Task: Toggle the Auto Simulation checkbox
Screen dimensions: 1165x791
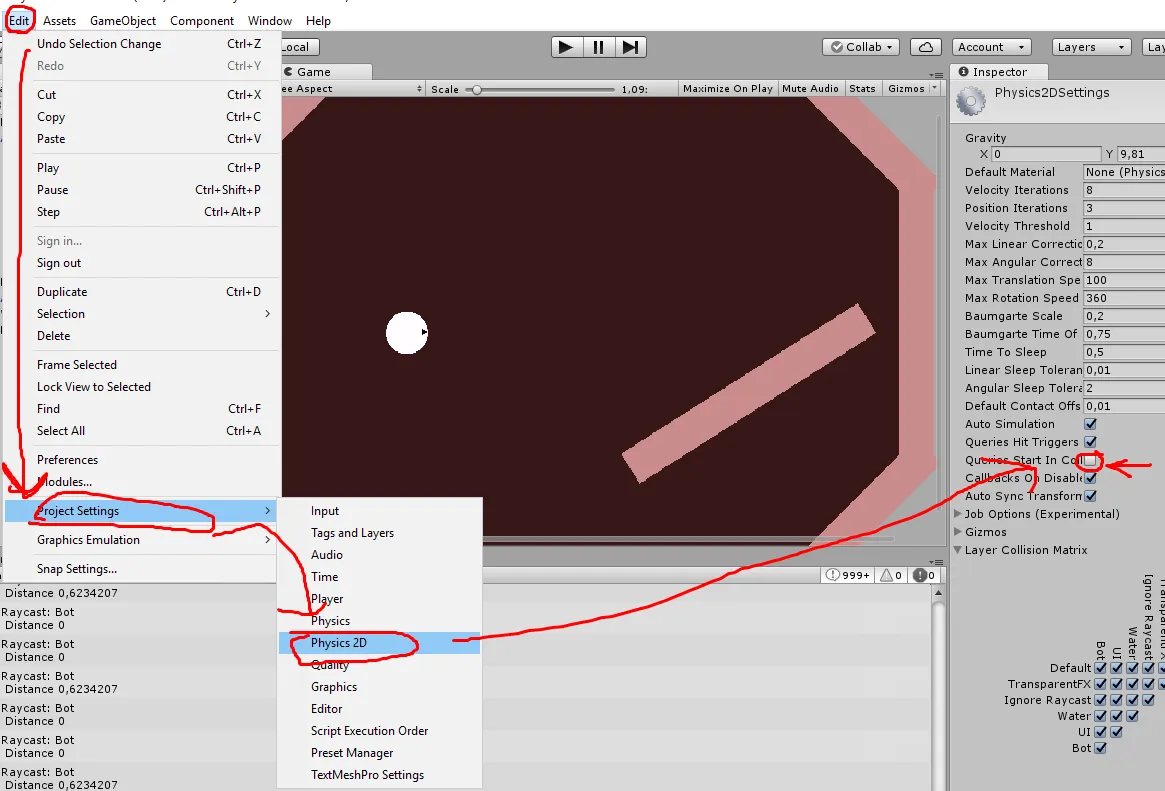Action: coord(1090,424)
